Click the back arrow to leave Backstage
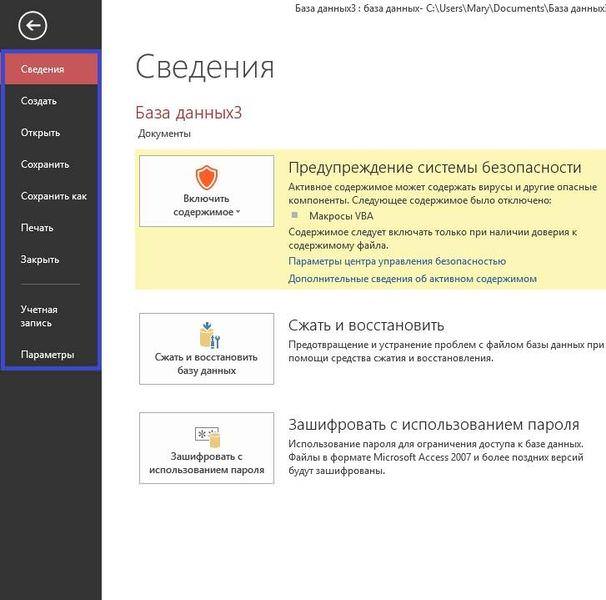 [32, 26]
